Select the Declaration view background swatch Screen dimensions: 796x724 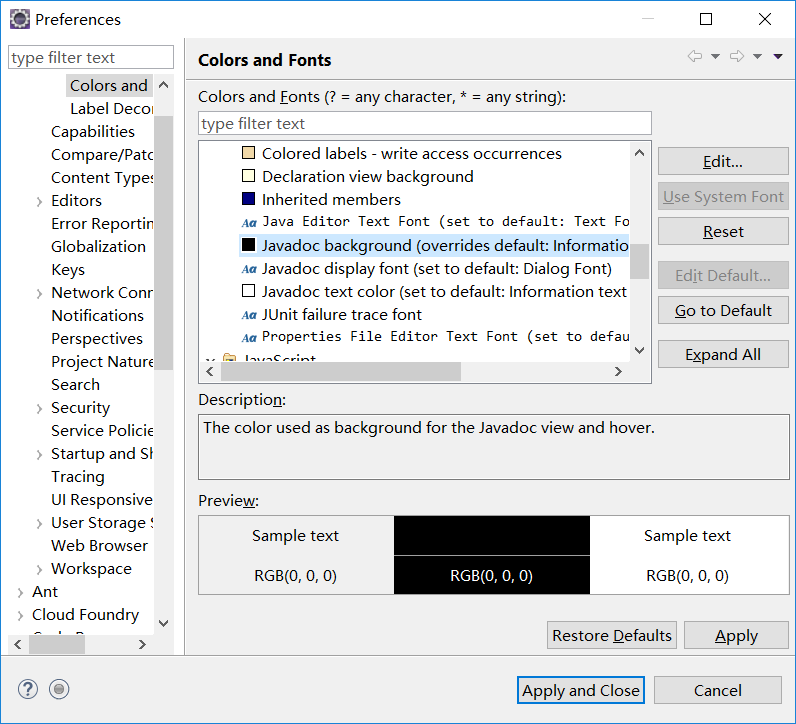(x=248, y=176)
